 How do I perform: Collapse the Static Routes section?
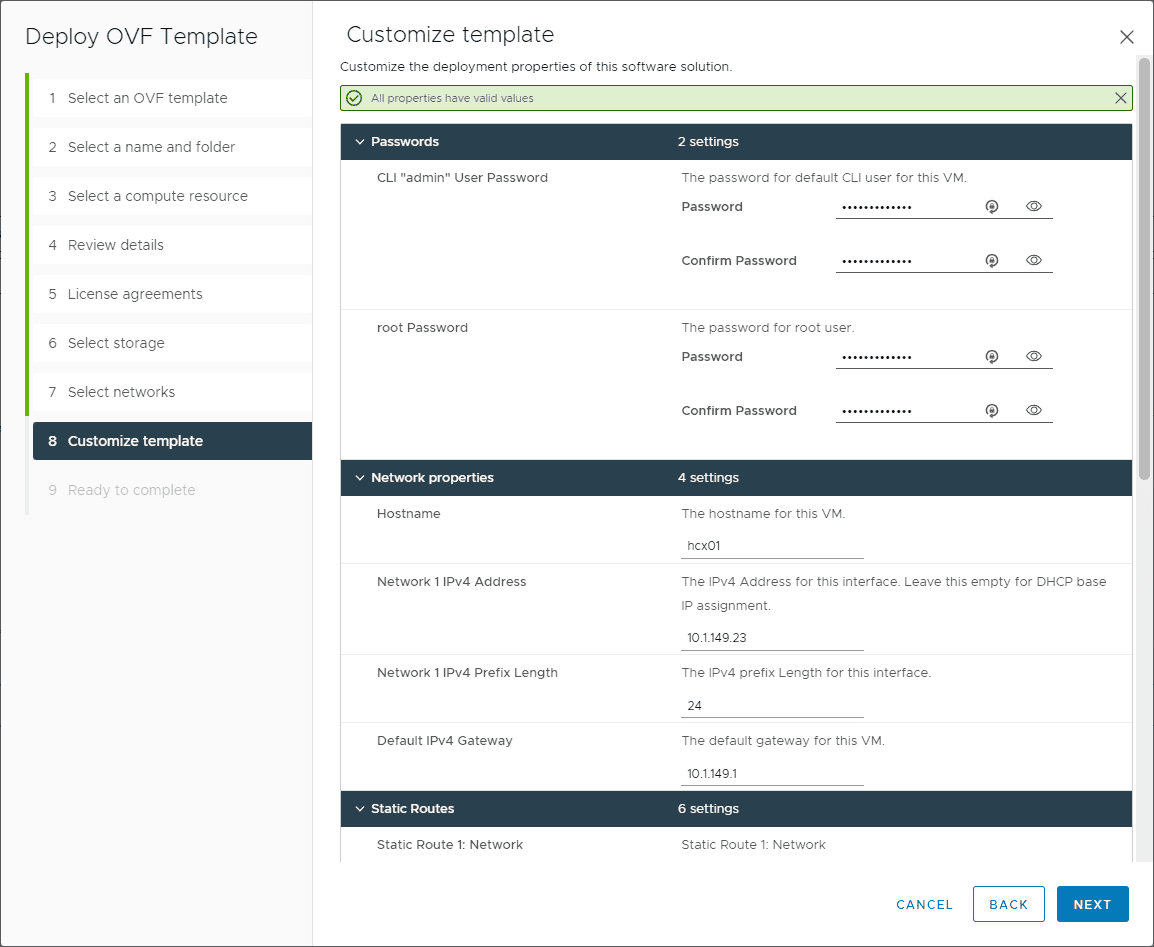(360, 809)
